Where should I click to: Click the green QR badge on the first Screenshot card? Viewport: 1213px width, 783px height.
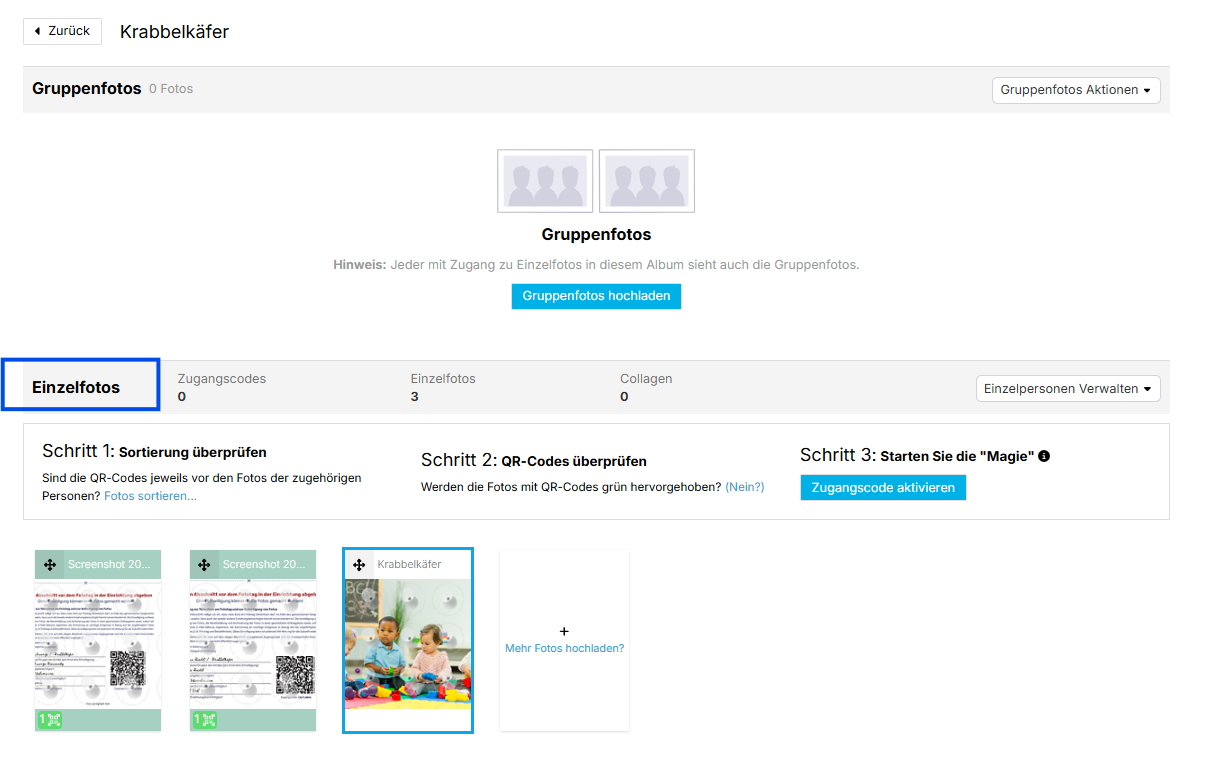point(50,720)
